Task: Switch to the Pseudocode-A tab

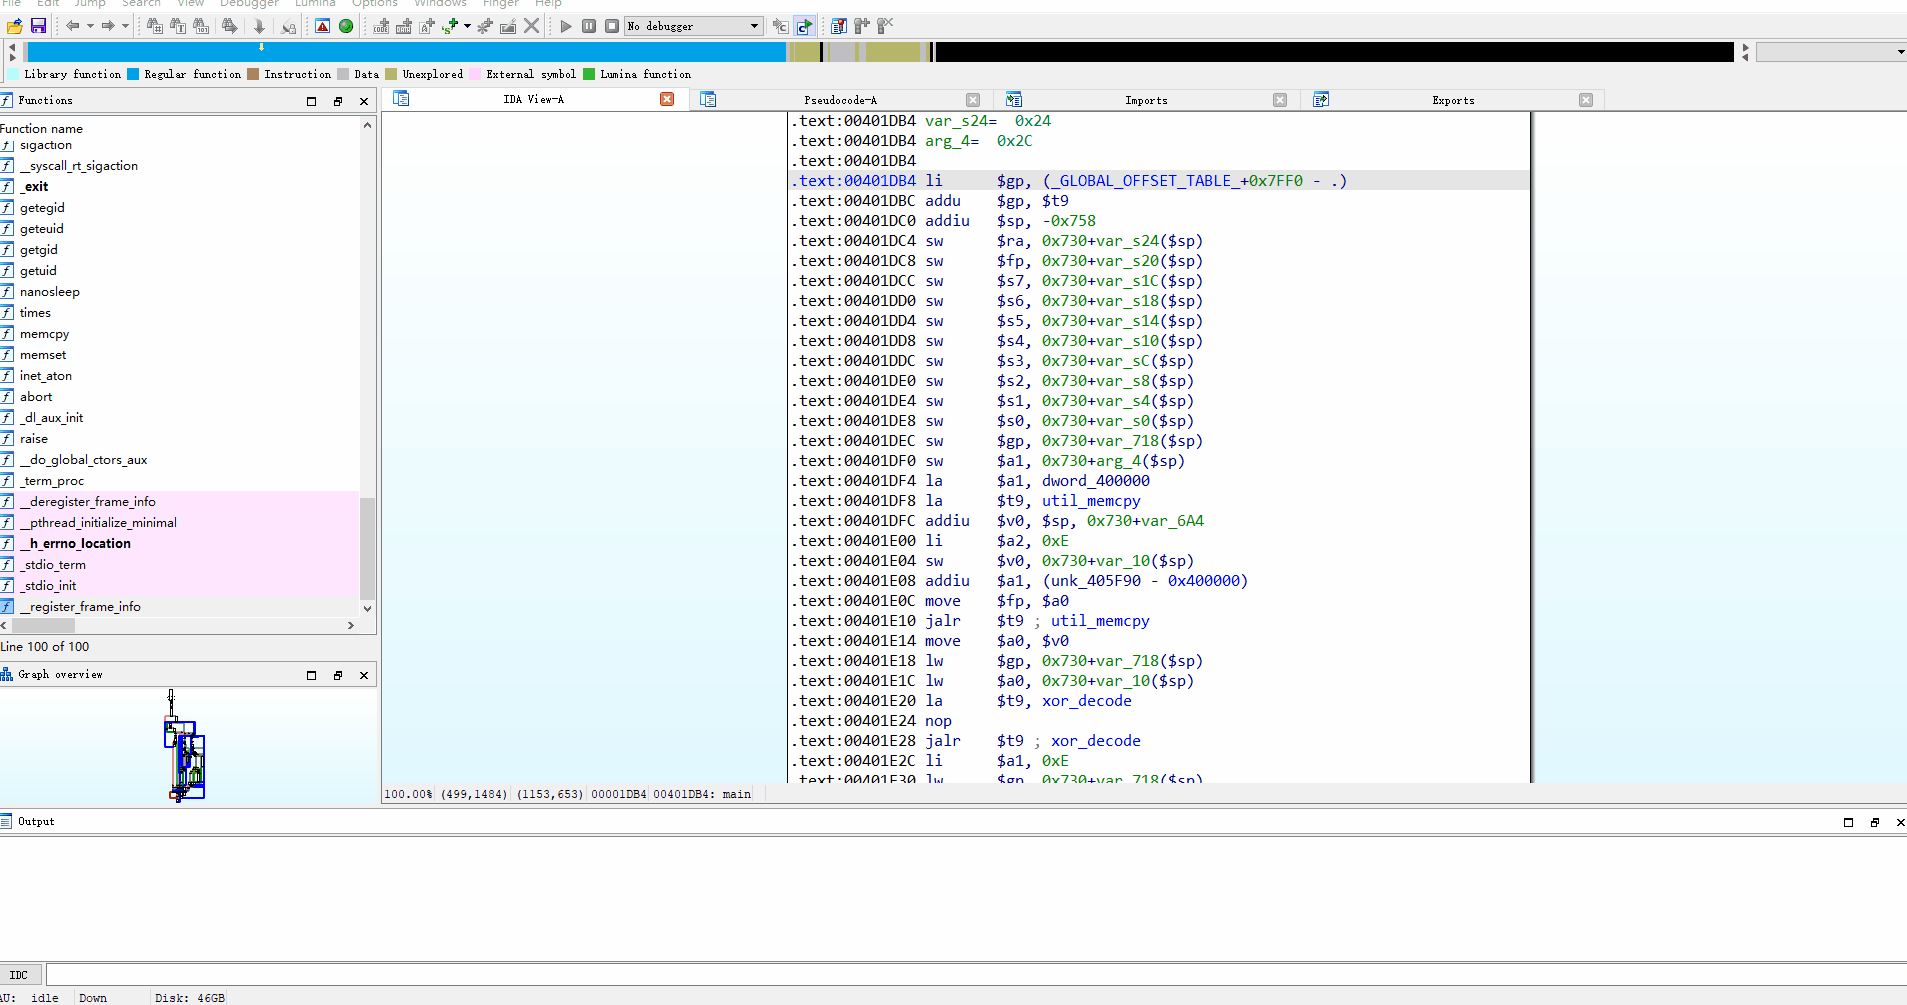Action: pos(840,100)
